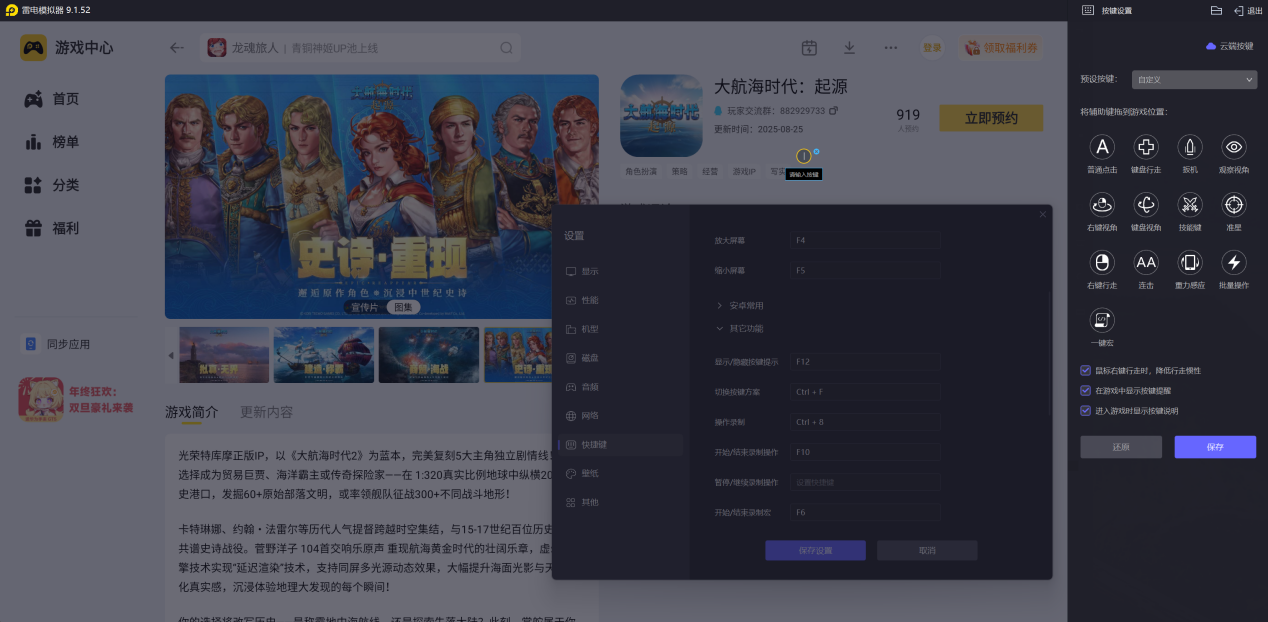Click the 保存设置 button

click(815, 550)
